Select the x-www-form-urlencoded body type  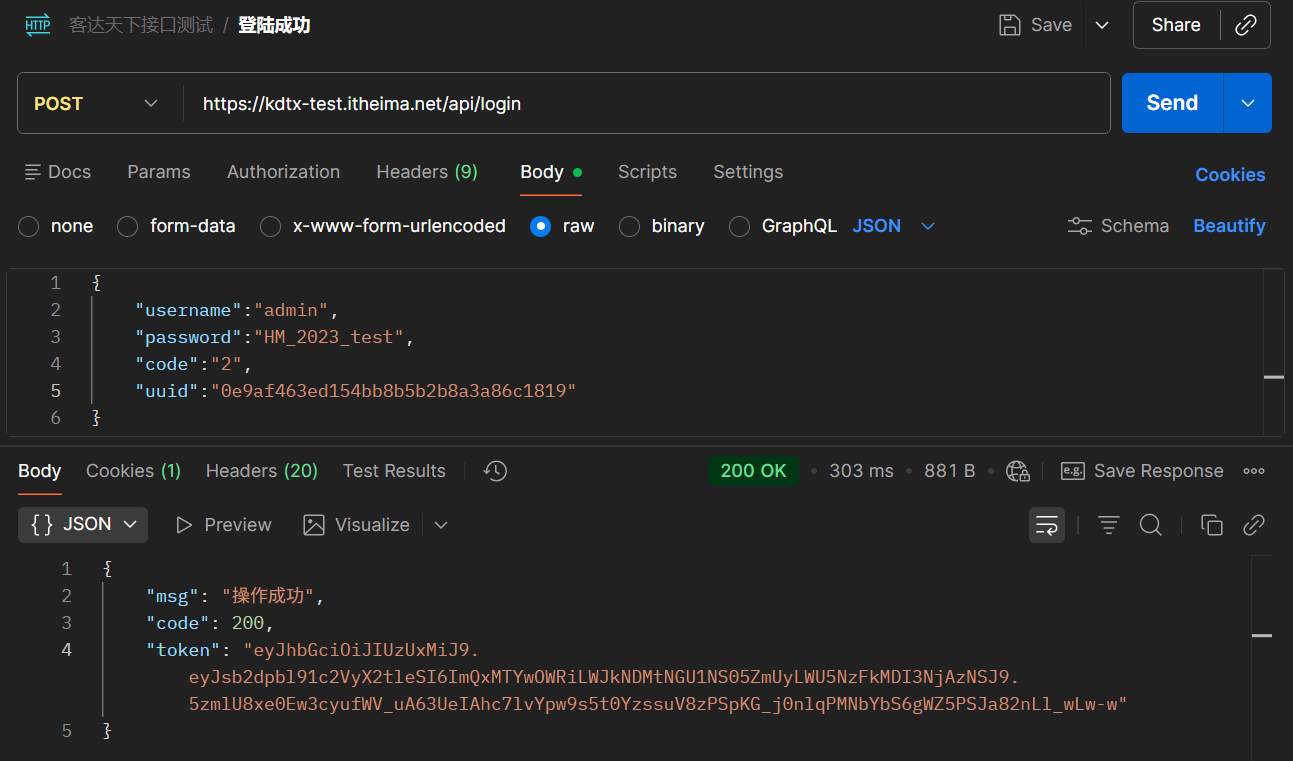(x=270, y=227)
